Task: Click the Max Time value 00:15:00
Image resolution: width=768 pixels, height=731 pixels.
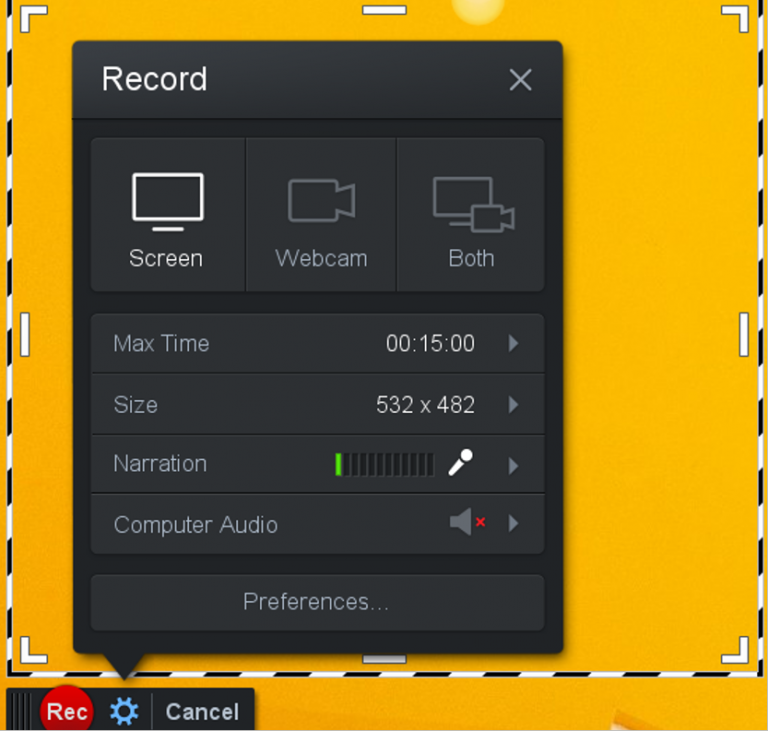Action: point(430,343)
